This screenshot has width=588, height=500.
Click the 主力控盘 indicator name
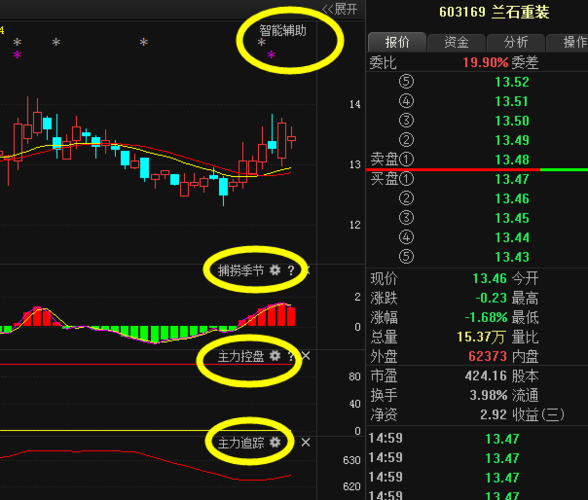click(x=241, y=356)
